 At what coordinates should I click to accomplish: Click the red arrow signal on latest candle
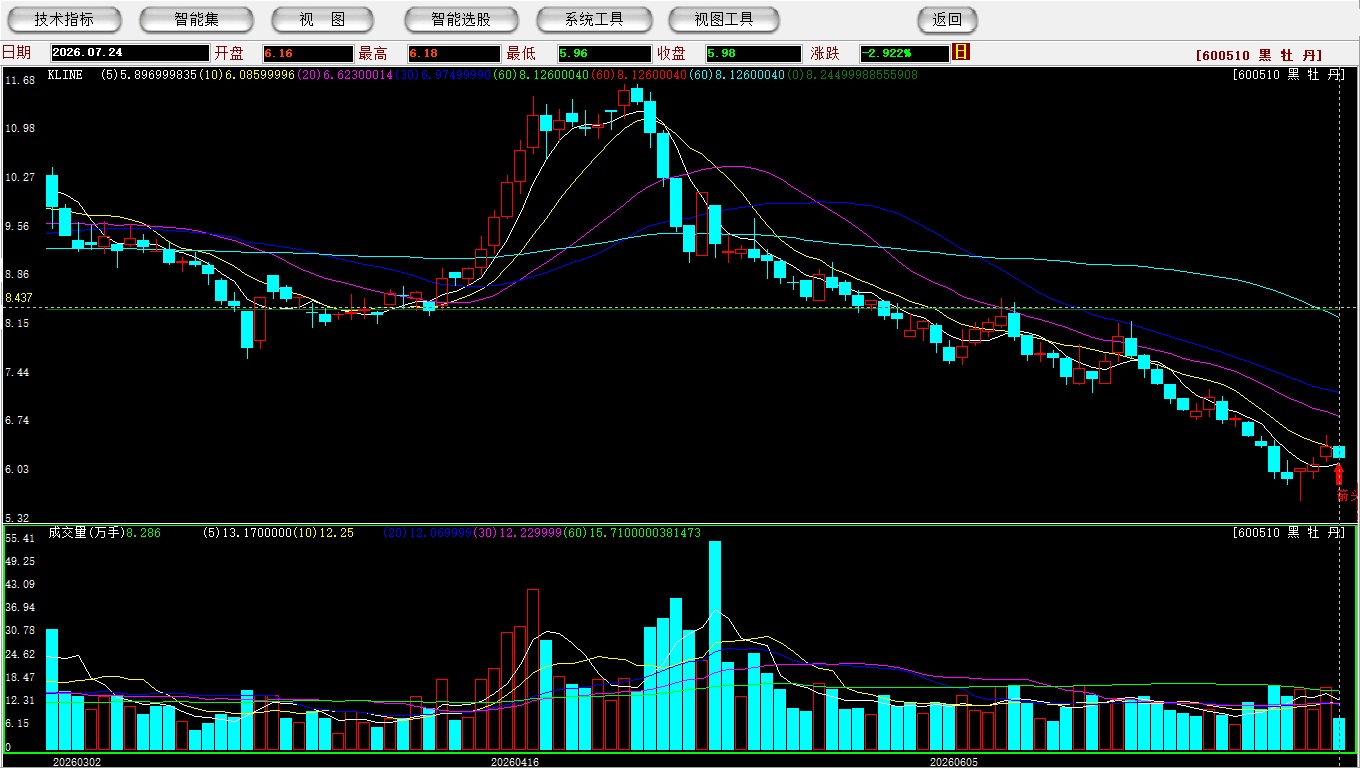[1339, 474]
